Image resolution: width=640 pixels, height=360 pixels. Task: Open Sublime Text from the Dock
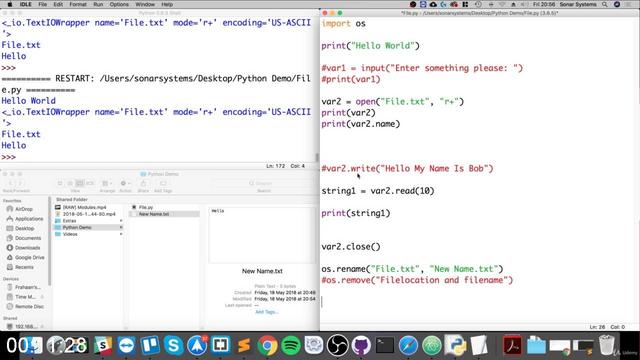coord(244,345)
